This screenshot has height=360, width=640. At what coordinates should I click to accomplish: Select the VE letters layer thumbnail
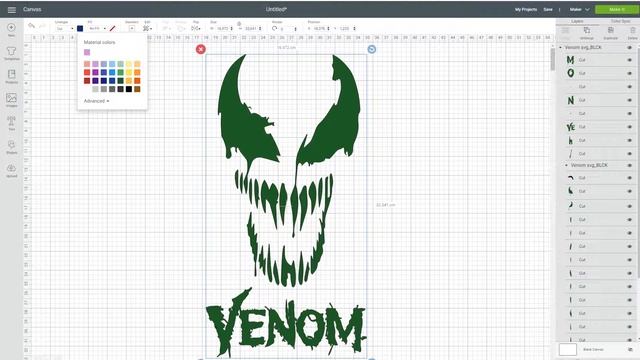click(570, 127)
